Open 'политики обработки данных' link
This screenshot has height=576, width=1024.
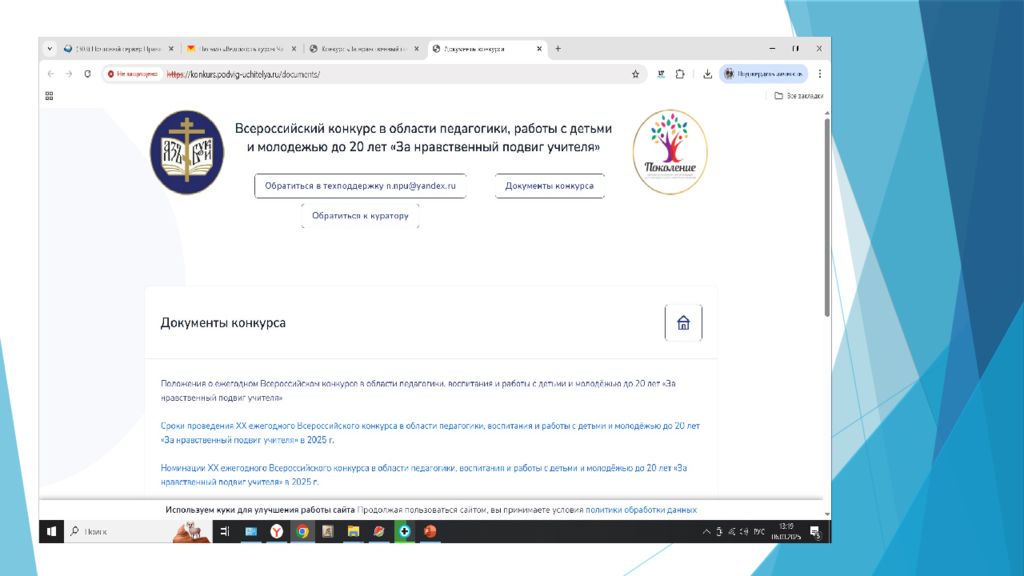click(641, 510)
